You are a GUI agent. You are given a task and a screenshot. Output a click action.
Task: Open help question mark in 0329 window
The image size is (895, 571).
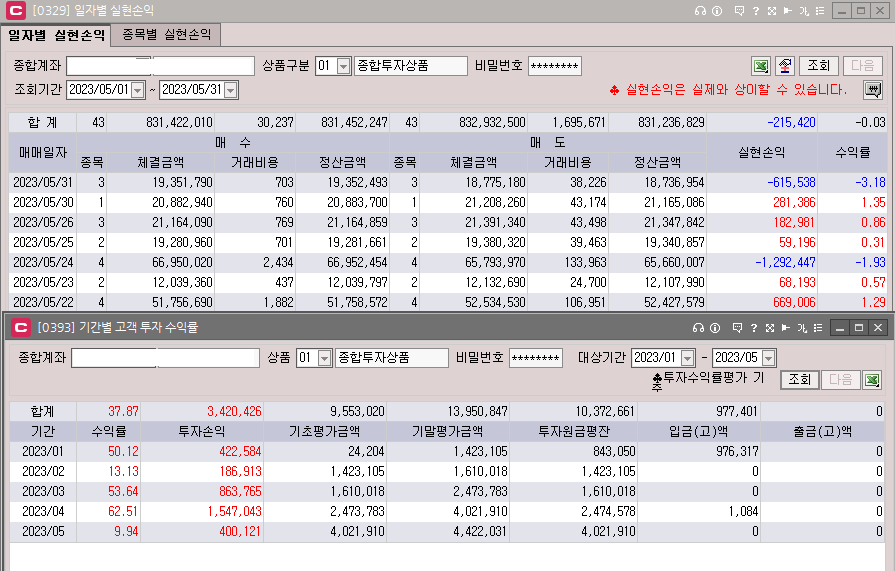pos(756,11)
